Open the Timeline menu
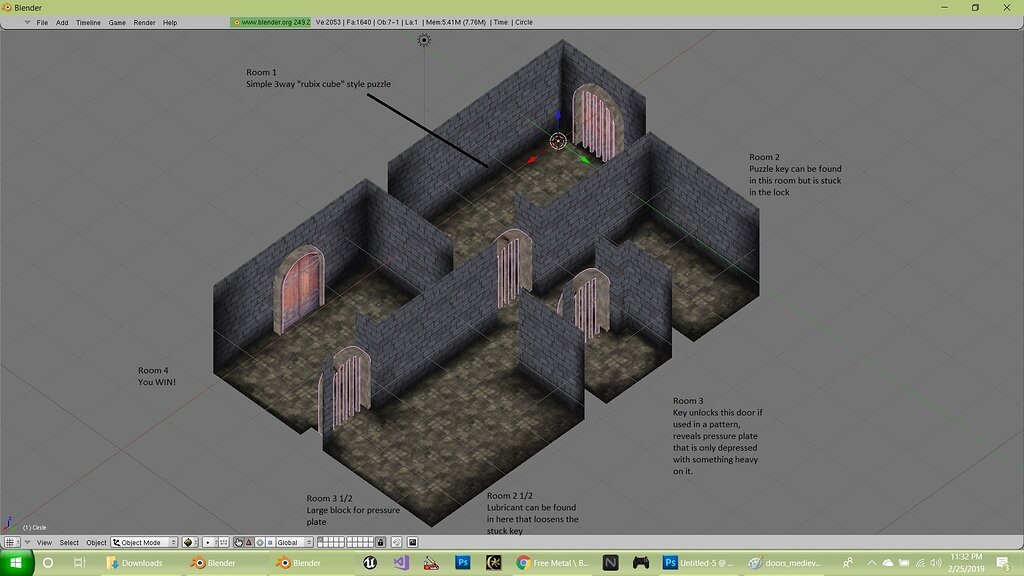1024x576 pixels. point(88,22)
